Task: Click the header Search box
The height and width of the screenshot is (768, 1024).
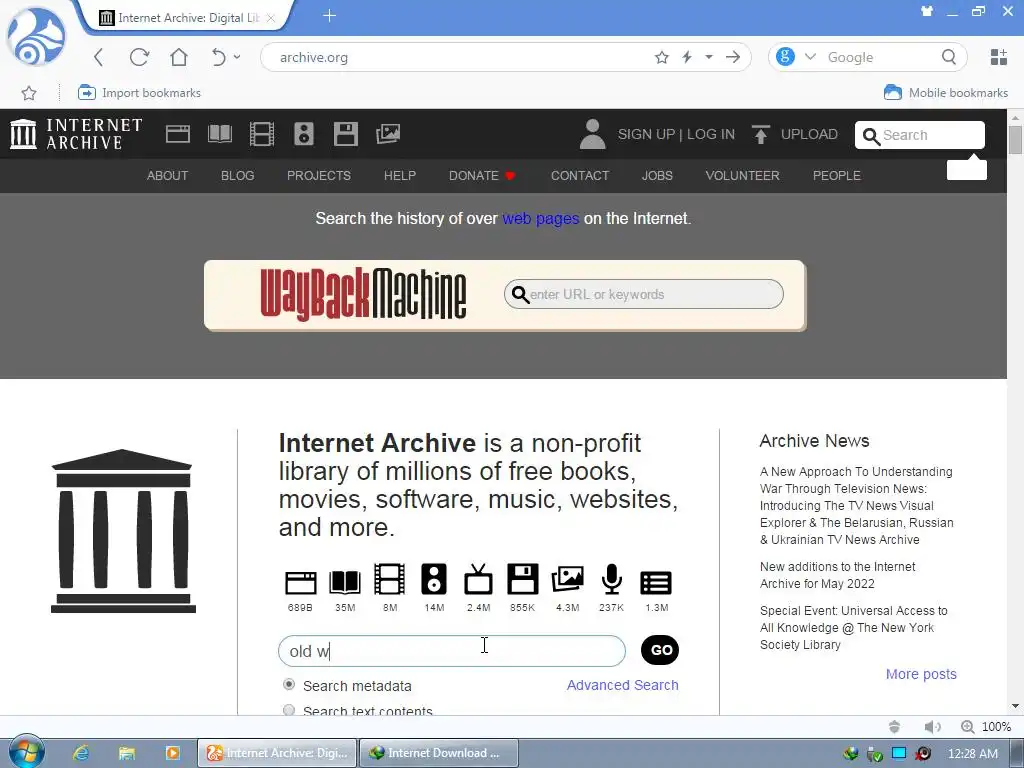Action: [x=920, y=135]
